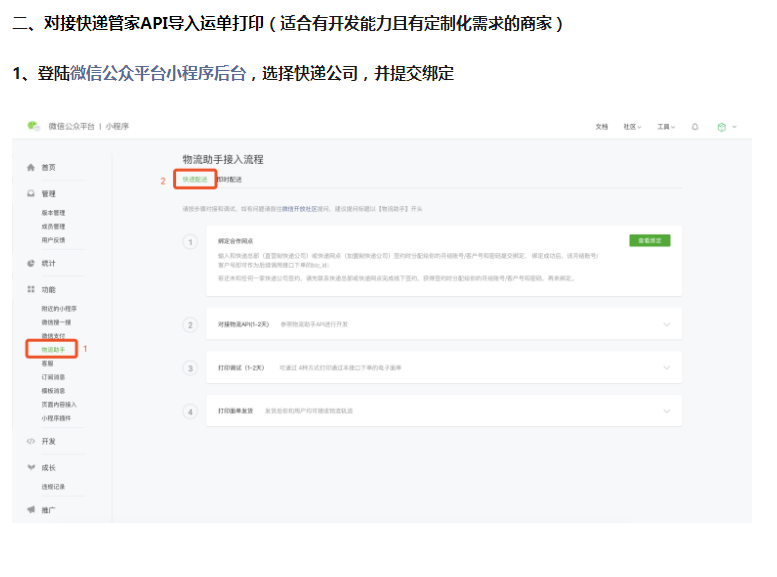
Task: Open 客服 in the sidebar
Action: [x=47, y=363]
